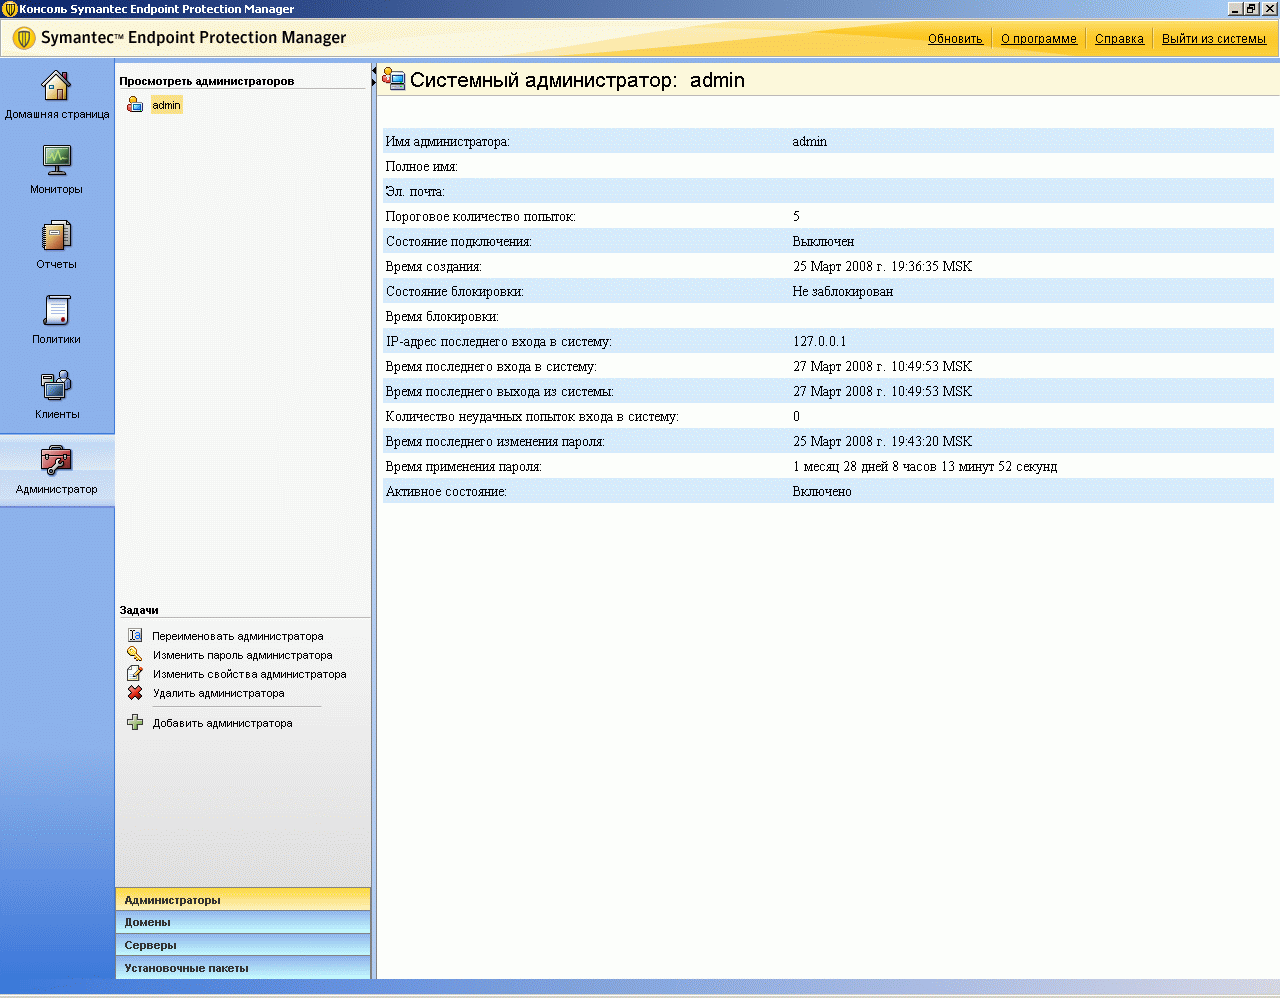Minimize the Symantec console window
Screen dimensions: 1280x998
1236,9
